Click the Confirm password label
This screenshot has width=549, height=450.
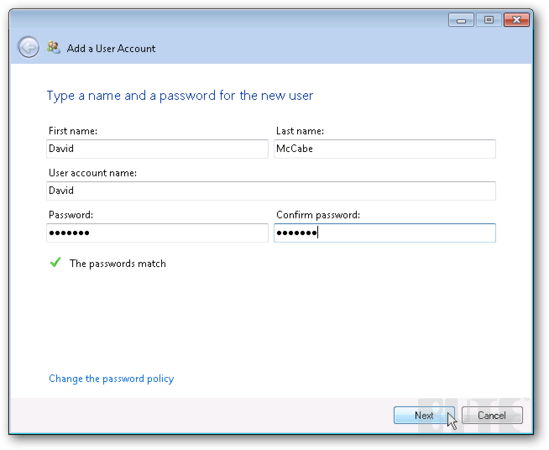[318, 215]
